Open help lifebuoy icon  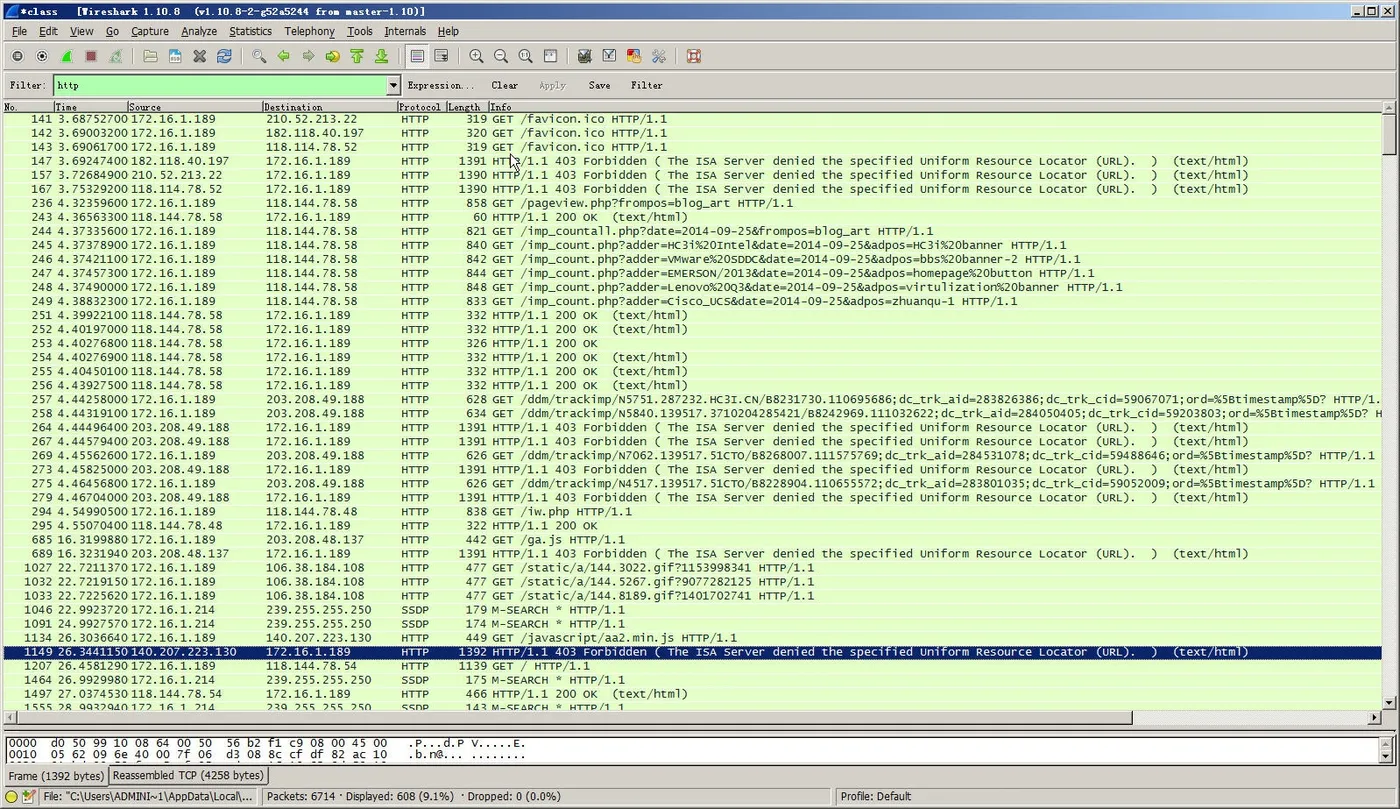[x=693, y=57]
